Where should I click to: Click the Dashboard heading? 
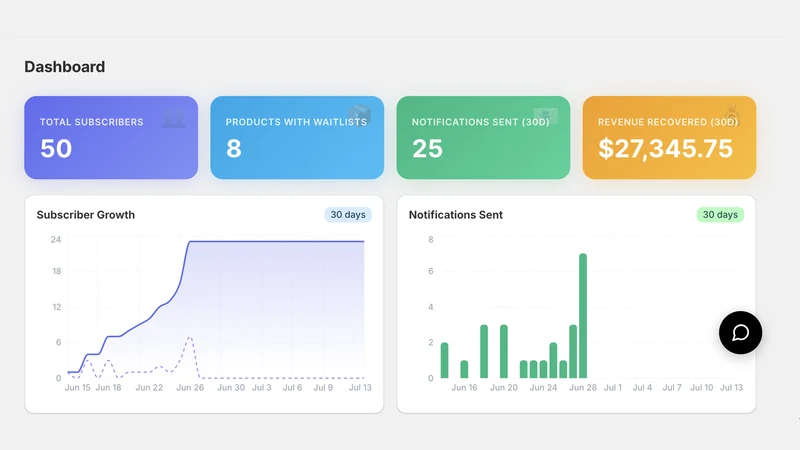[x=65, y=67]
